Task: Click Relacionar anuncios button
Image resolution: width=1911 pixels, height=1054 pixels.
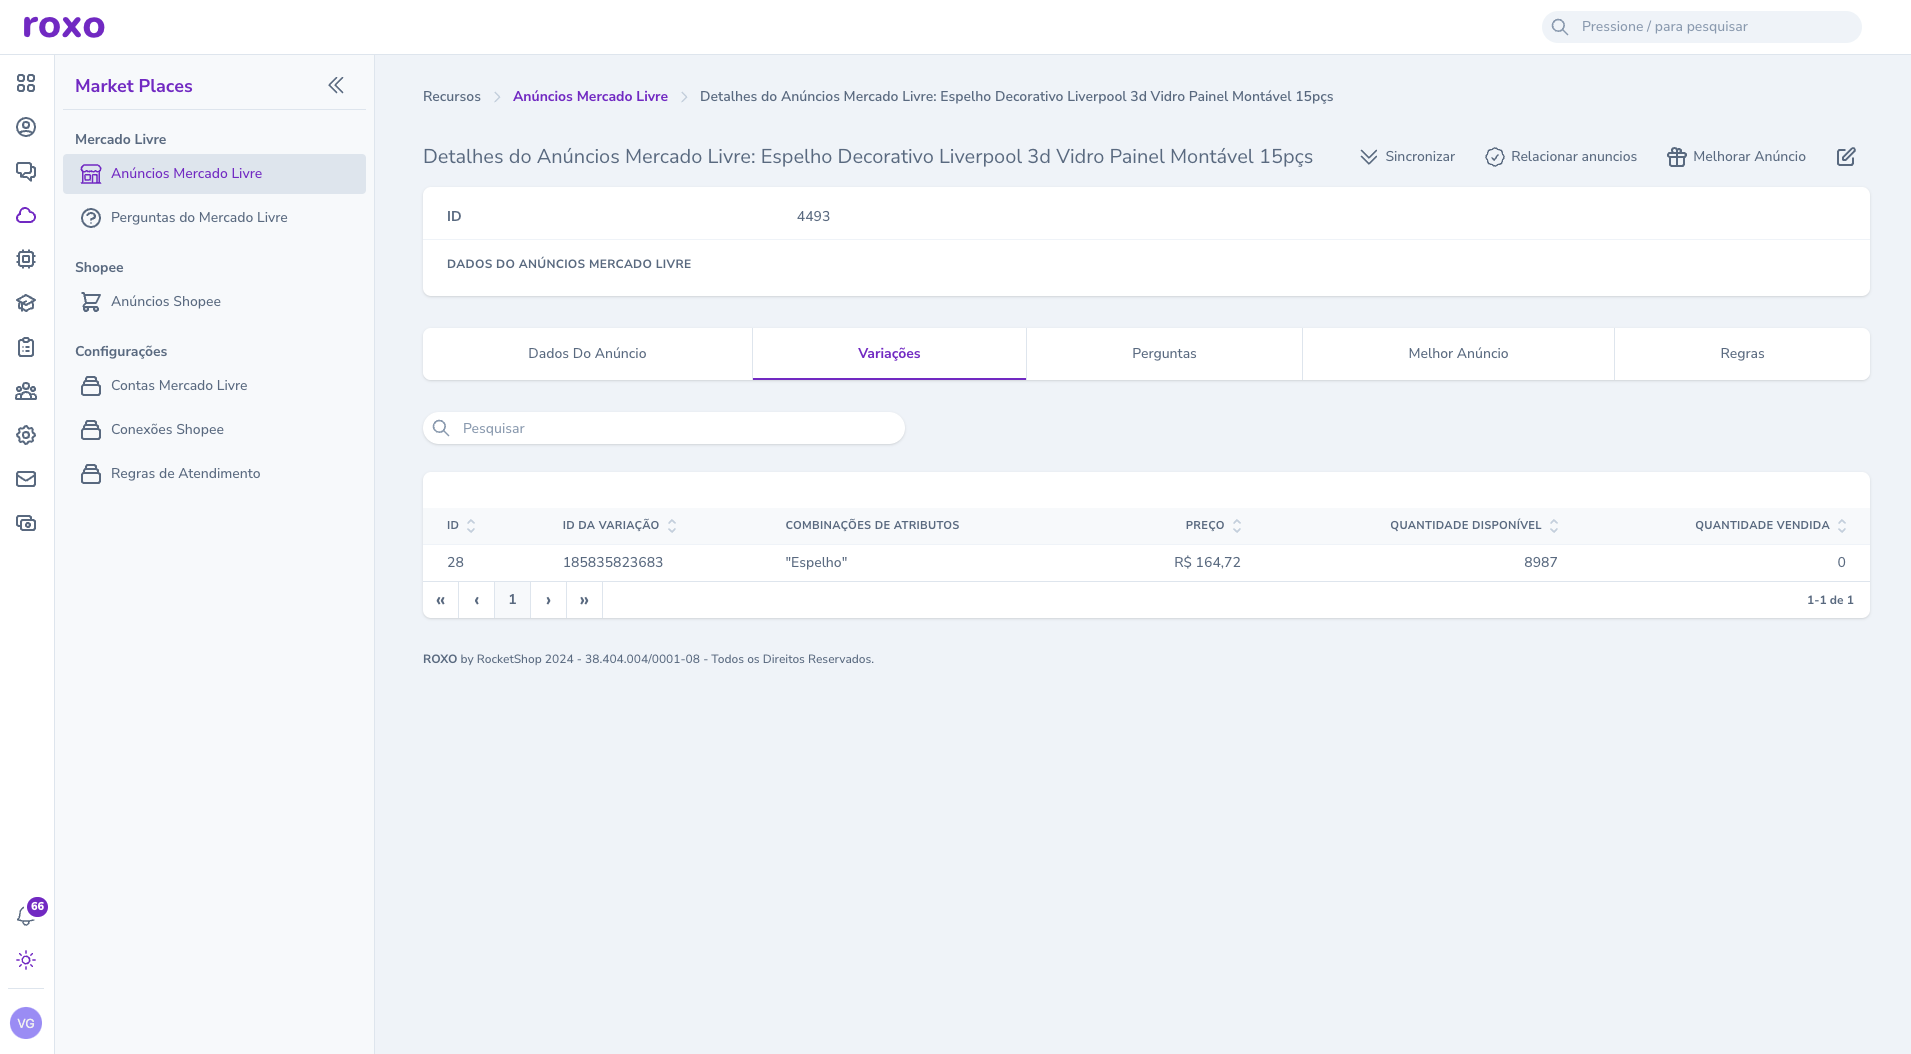Action: [1561, 156]
